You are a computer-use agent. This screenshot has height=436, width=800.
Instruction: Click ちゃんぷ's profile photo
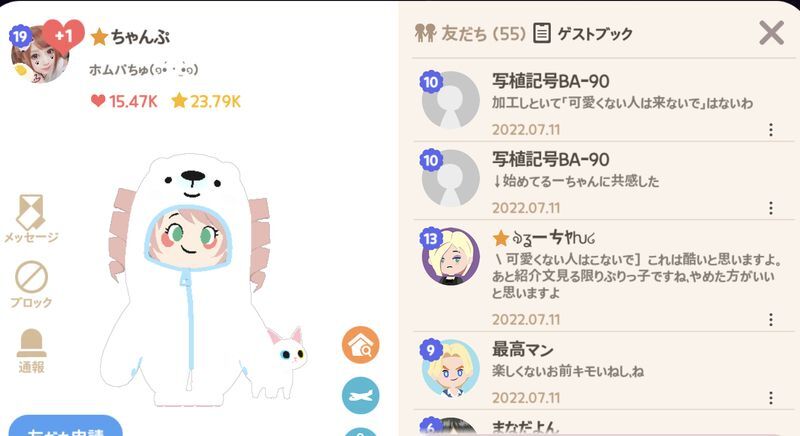tap(40, 55)
